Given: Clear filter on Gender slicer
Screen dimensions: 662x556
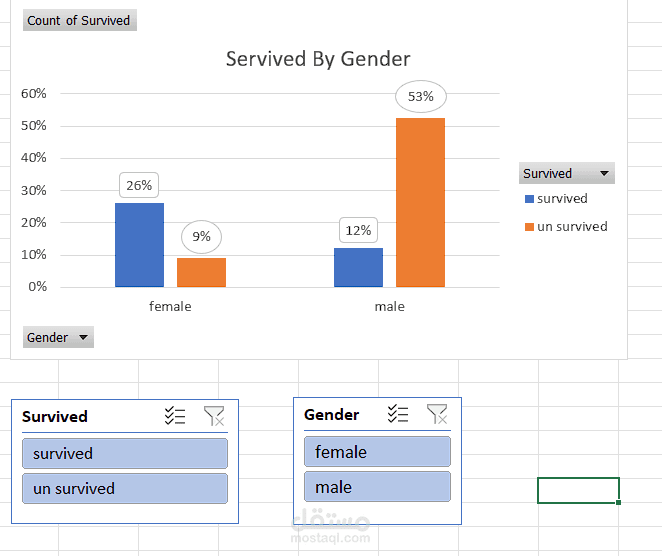Looking at the screenshot, I should (x=436, y=414).
